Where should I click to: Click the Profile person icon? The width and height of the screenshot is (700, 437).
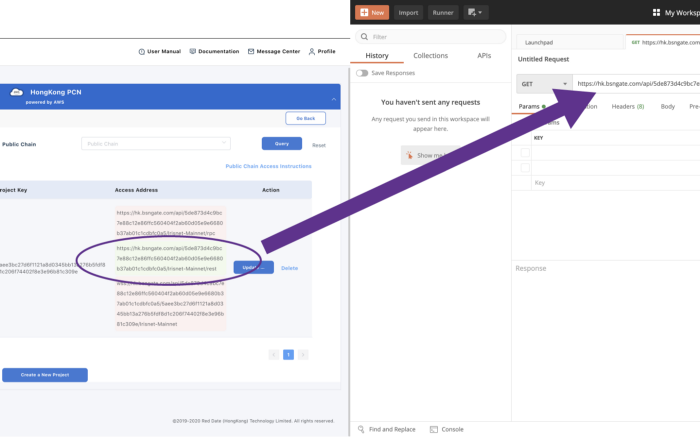[312, 51]
